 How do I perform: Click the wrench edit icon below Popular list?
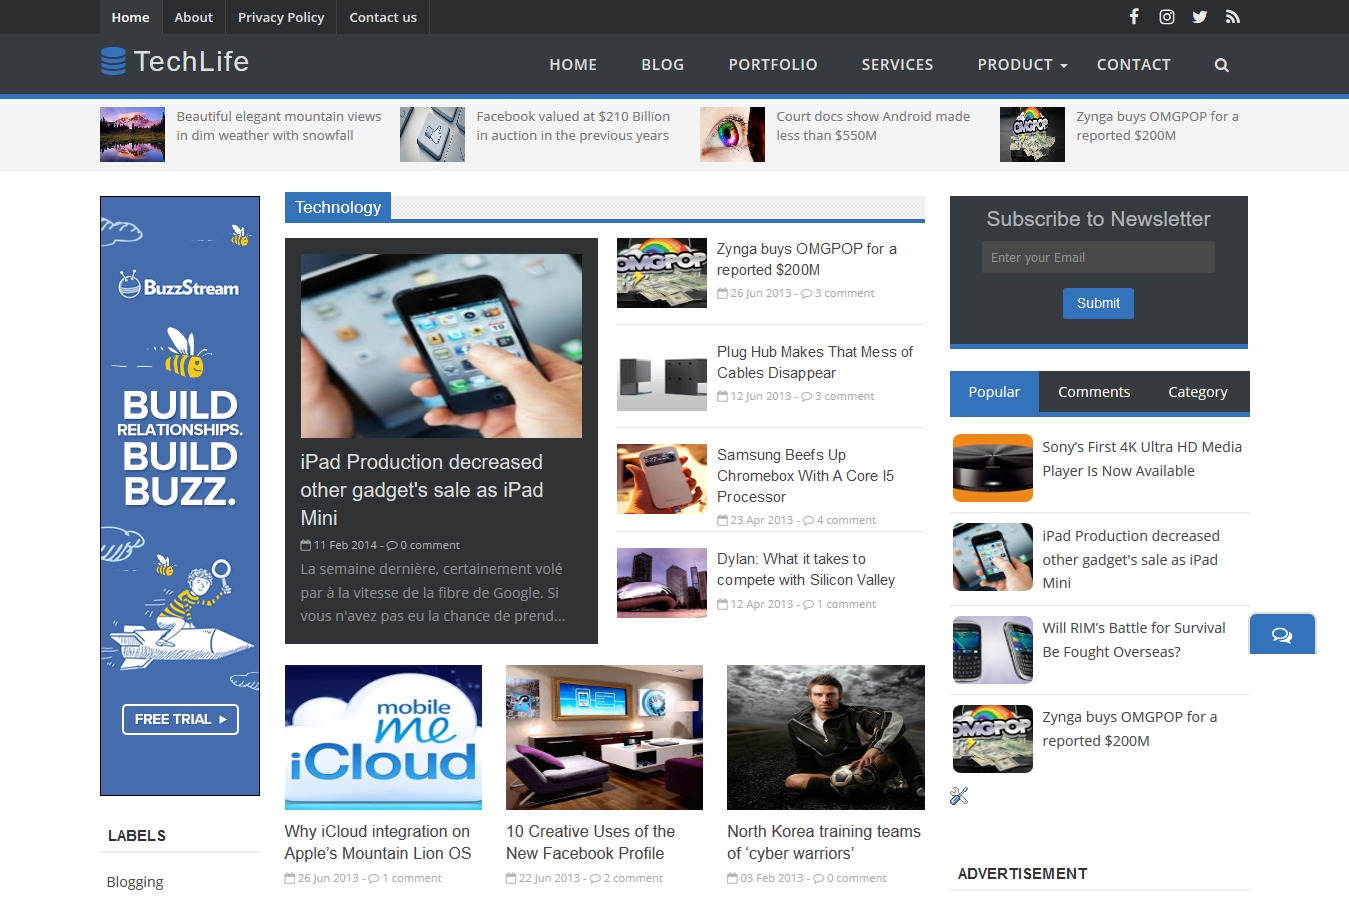(x=959, y=796)
